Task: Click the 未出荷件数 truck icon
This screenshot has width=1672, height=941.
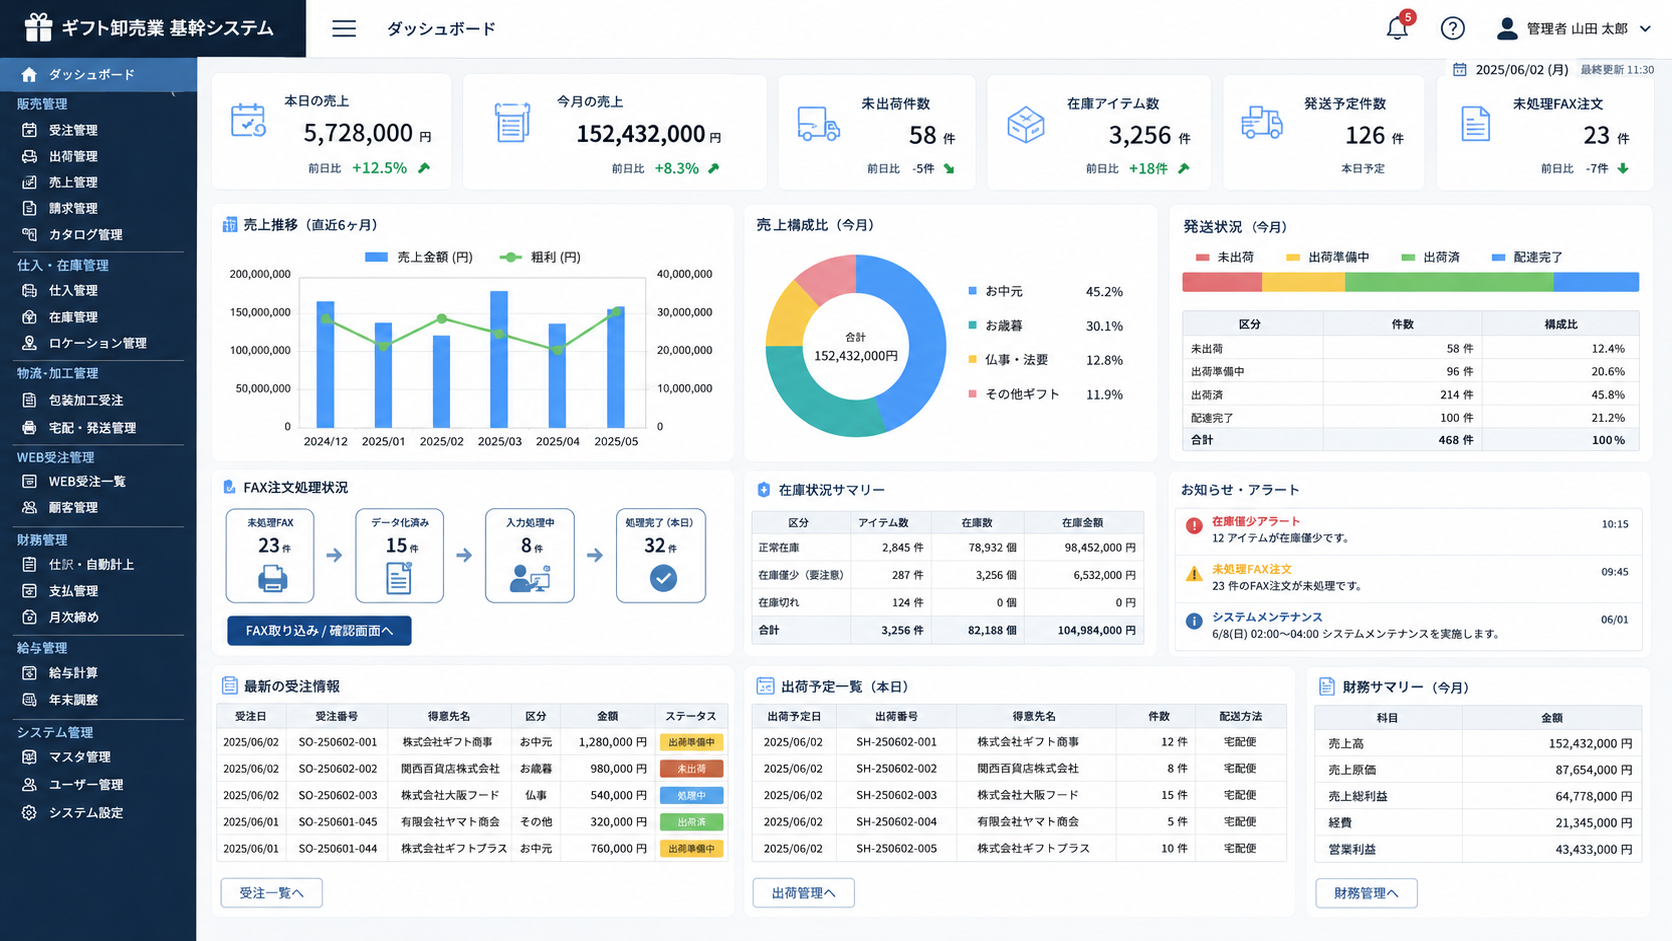Action: [x=818, y=124]
